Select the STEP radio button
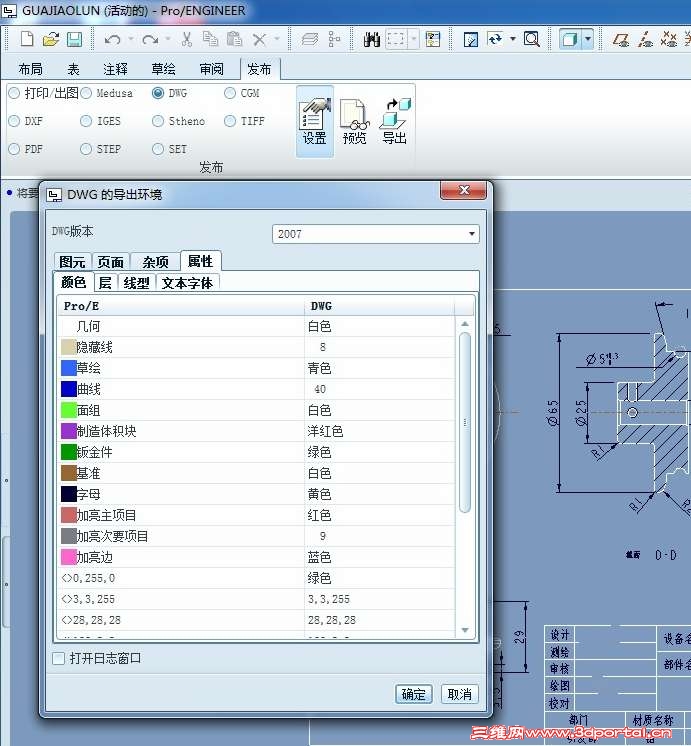 pos(86,149)
